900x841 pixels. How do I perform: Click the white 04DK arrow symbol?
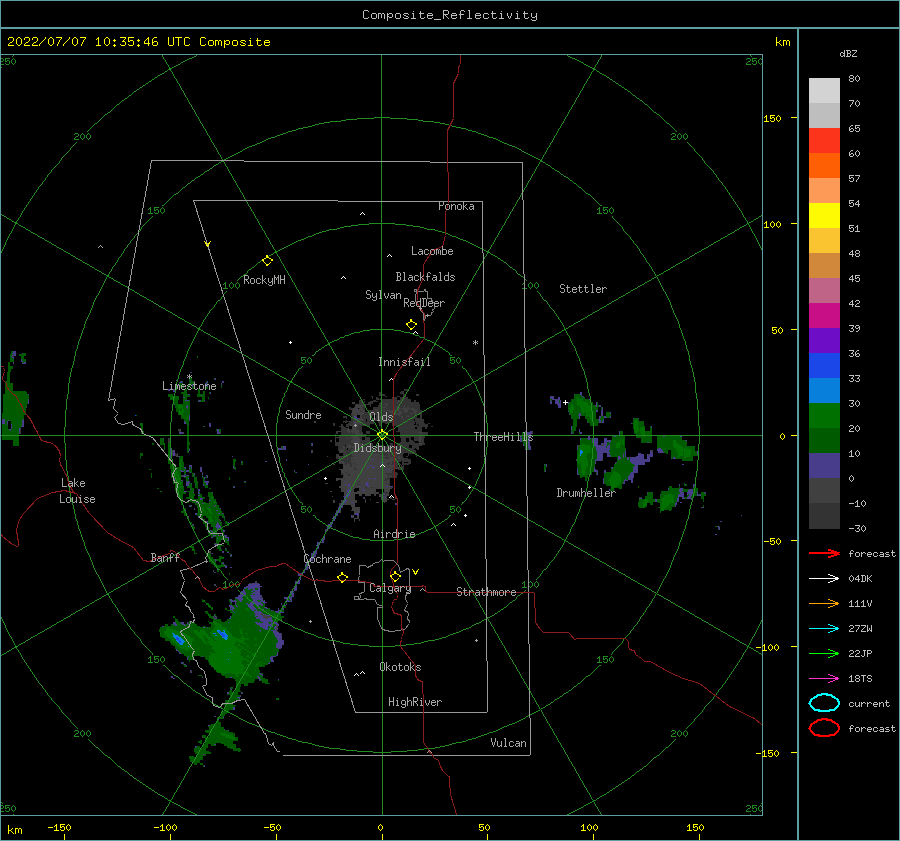pos(824,578)
